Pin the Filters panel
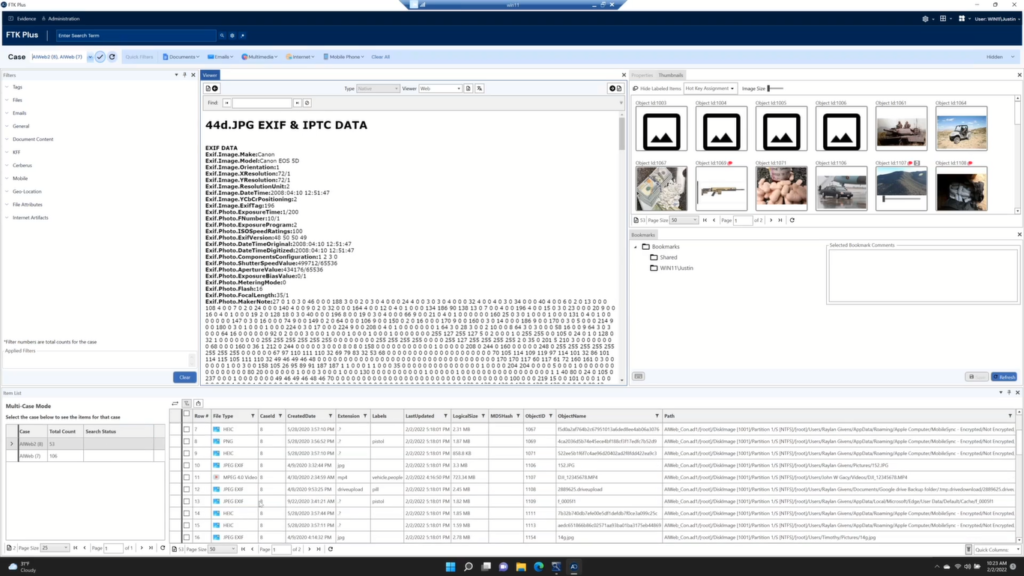The image size is (1024, 576). click(185, 75)
